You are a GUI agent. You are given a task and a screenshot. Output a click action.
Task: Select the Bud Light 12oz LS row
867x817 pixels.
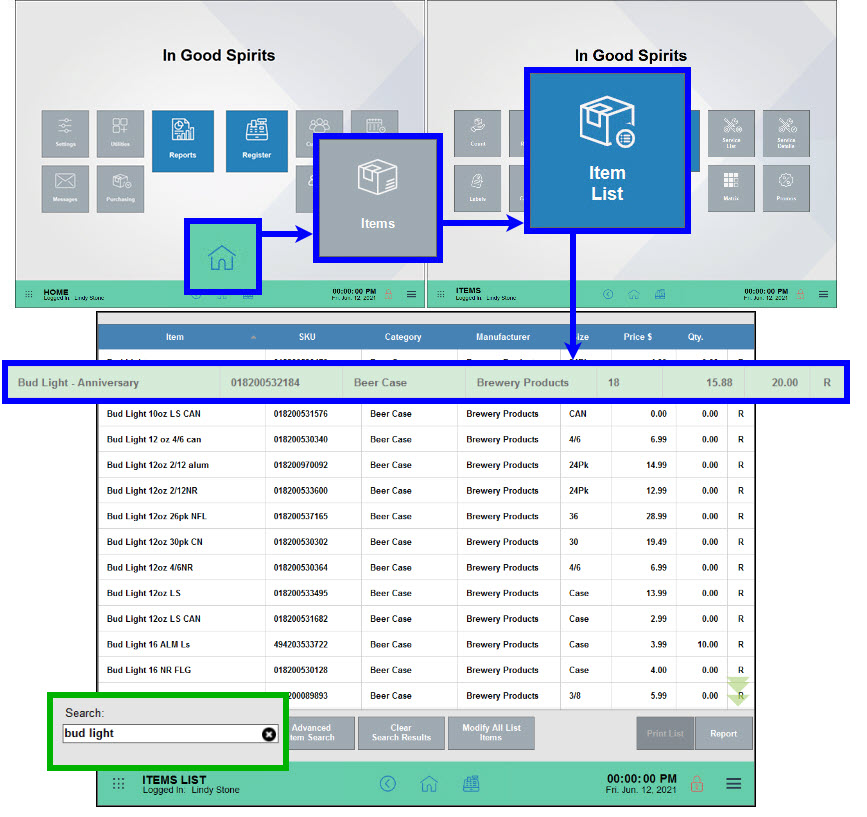(426, 593)
